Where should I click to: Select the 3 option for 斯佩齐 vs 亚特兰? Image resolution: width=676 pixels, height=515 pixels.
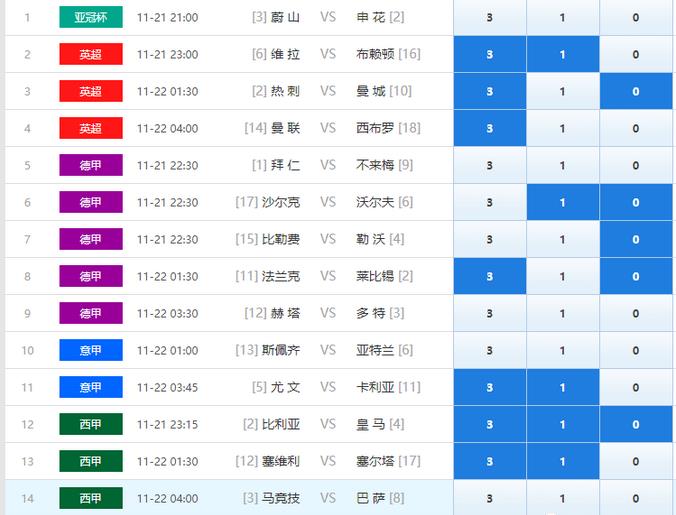(490, 351)
